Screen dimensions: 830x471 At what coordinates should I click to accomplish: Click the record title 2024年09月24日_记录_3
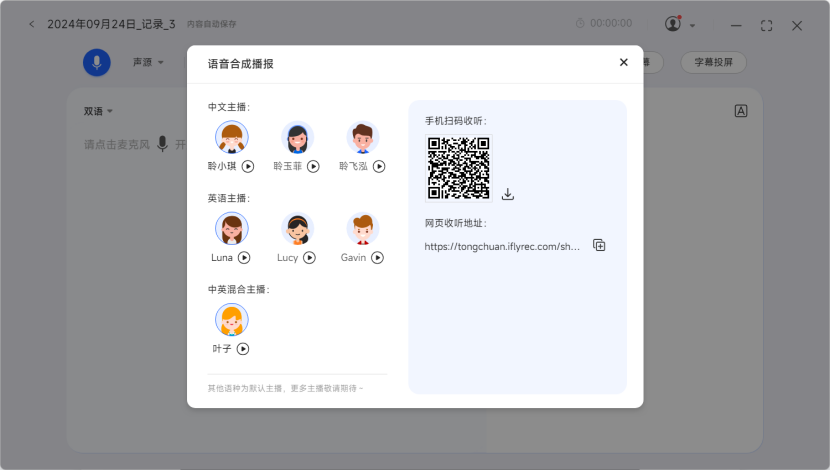111,24
